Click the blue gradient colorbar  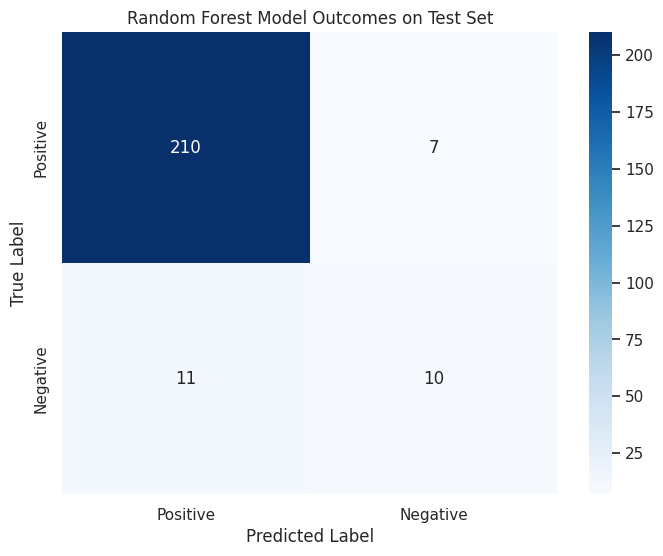[x=601, y=263]
